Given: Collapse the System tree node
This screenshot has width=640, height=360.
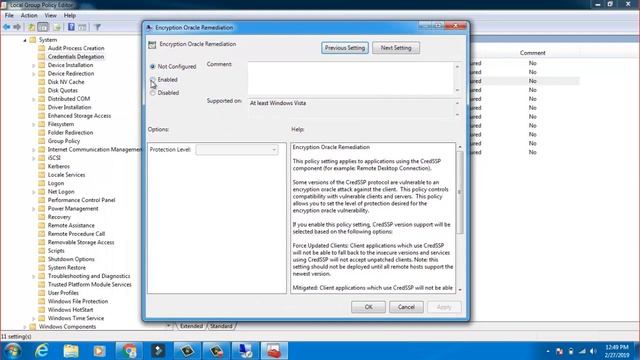Looking at the screenshot, I should coord(25,40).
